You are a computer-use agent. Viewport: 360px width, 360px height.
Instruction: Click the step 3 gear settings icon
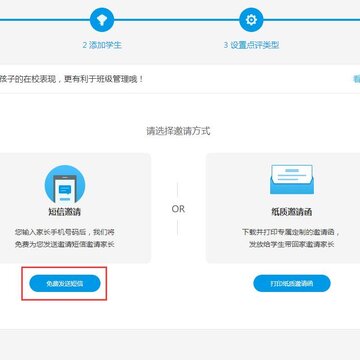pos(251,20)
